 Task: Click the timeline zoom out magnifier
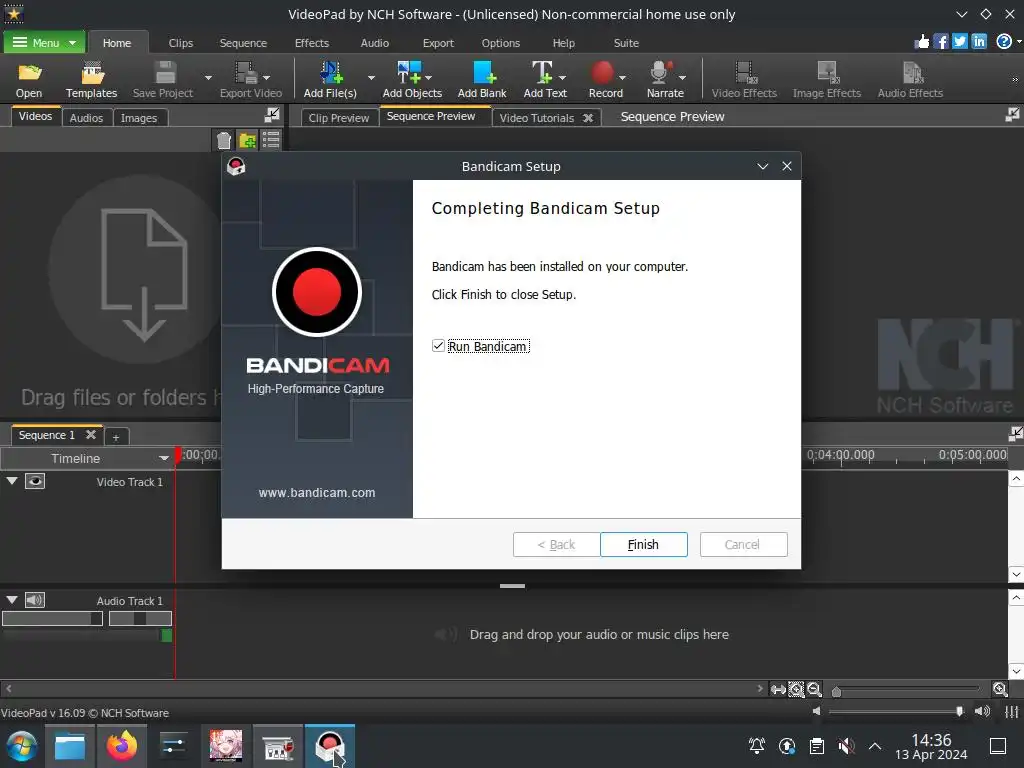click(x=814, y=689)
